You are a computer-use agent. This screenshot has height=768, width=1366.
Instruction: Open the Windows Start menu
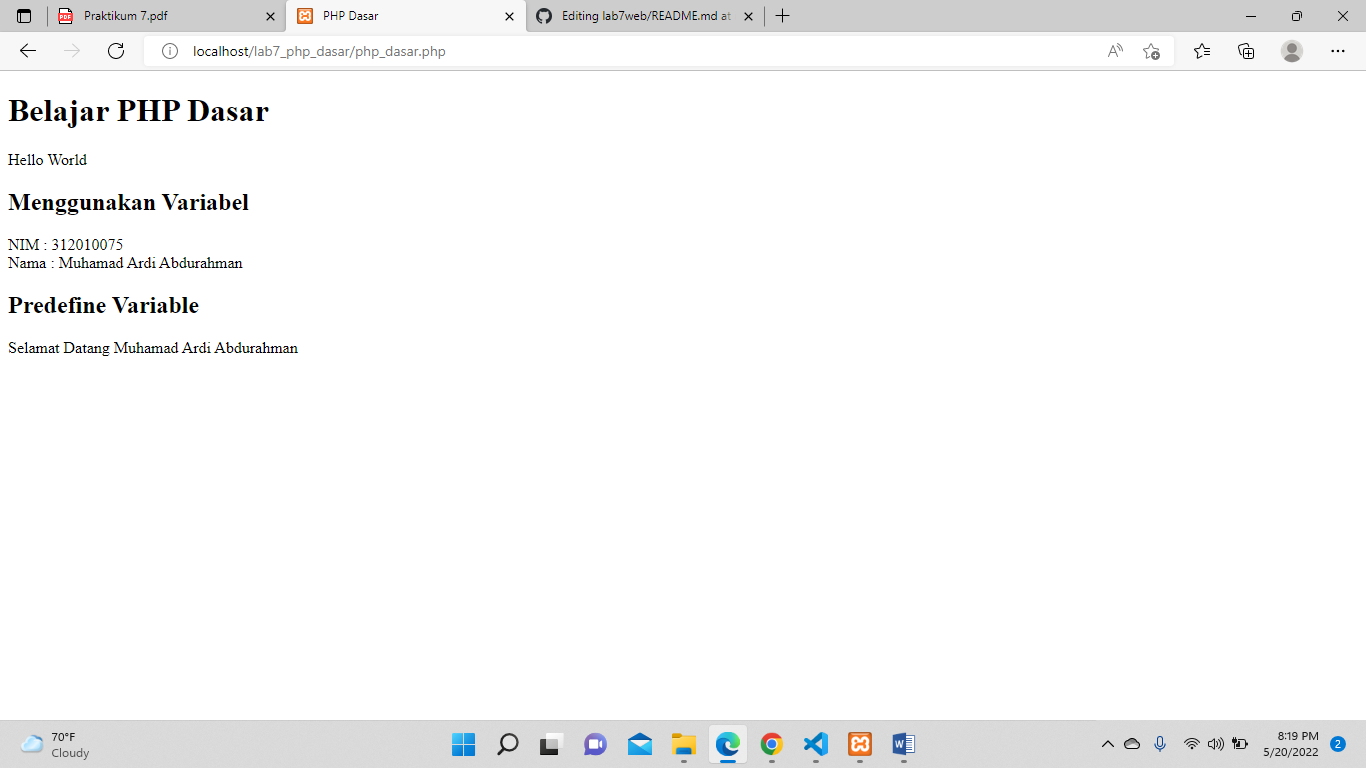click(463, 744)
